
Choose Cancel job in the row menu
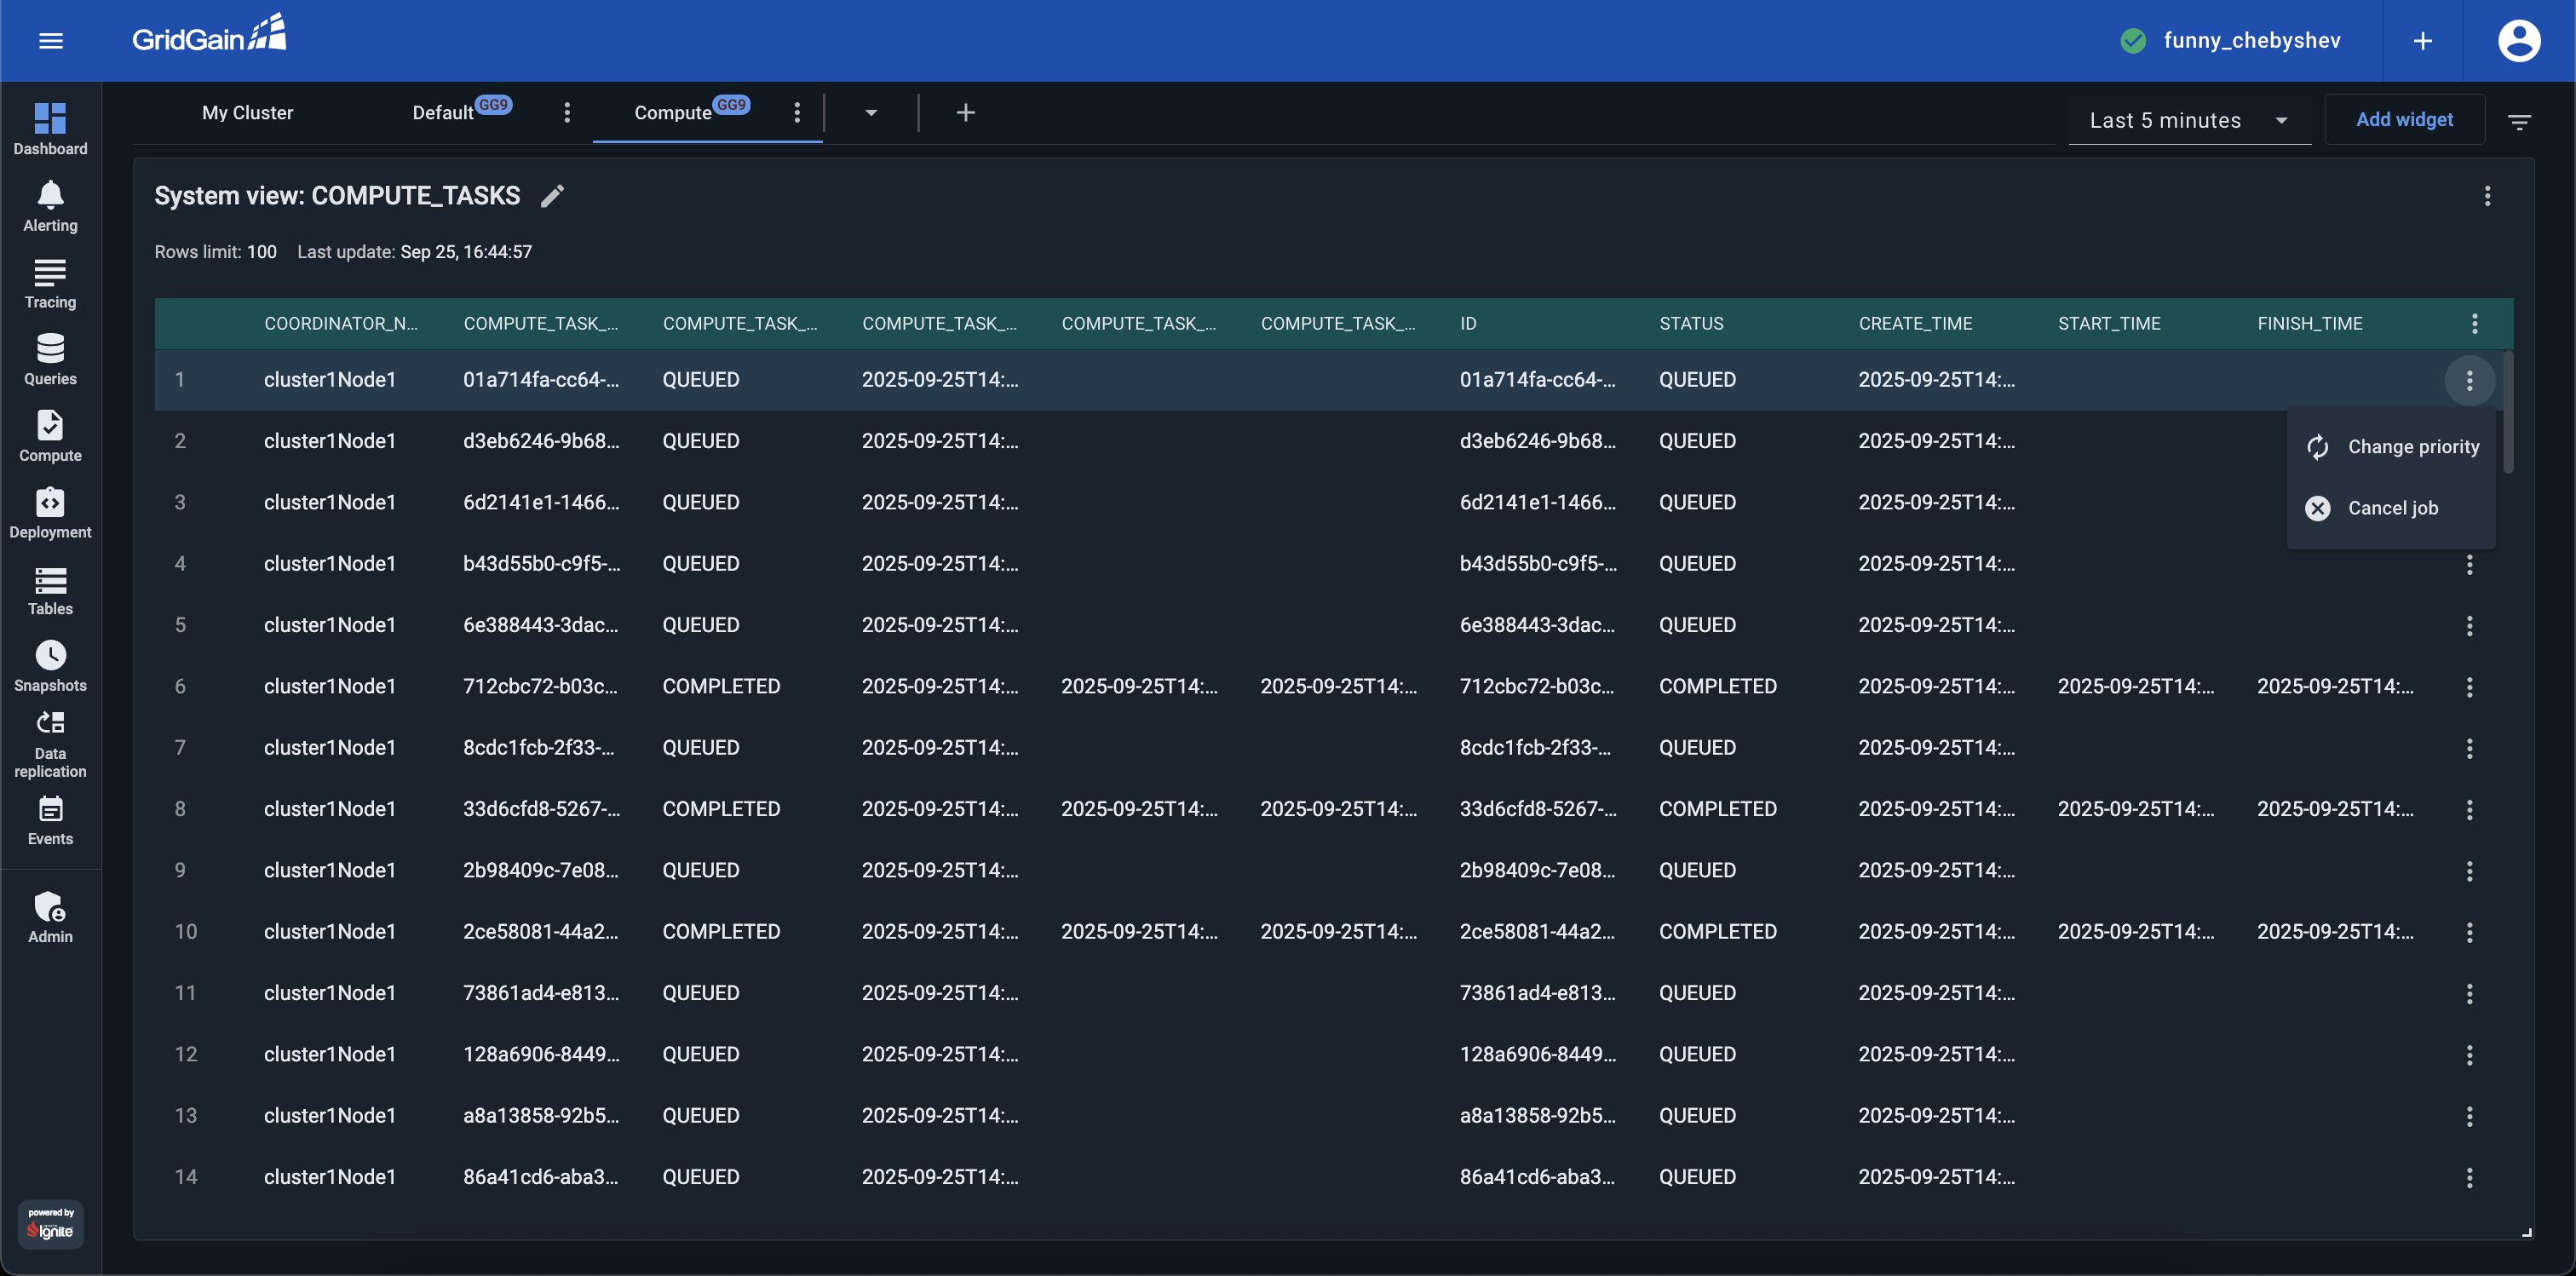(2392, 508)
